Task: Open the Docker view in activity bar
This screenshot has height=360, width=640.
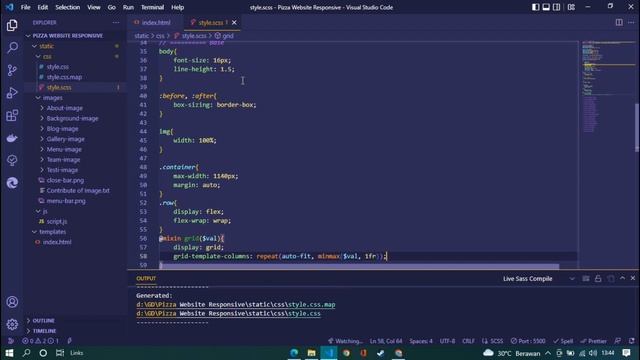Action: pos(12,138)
